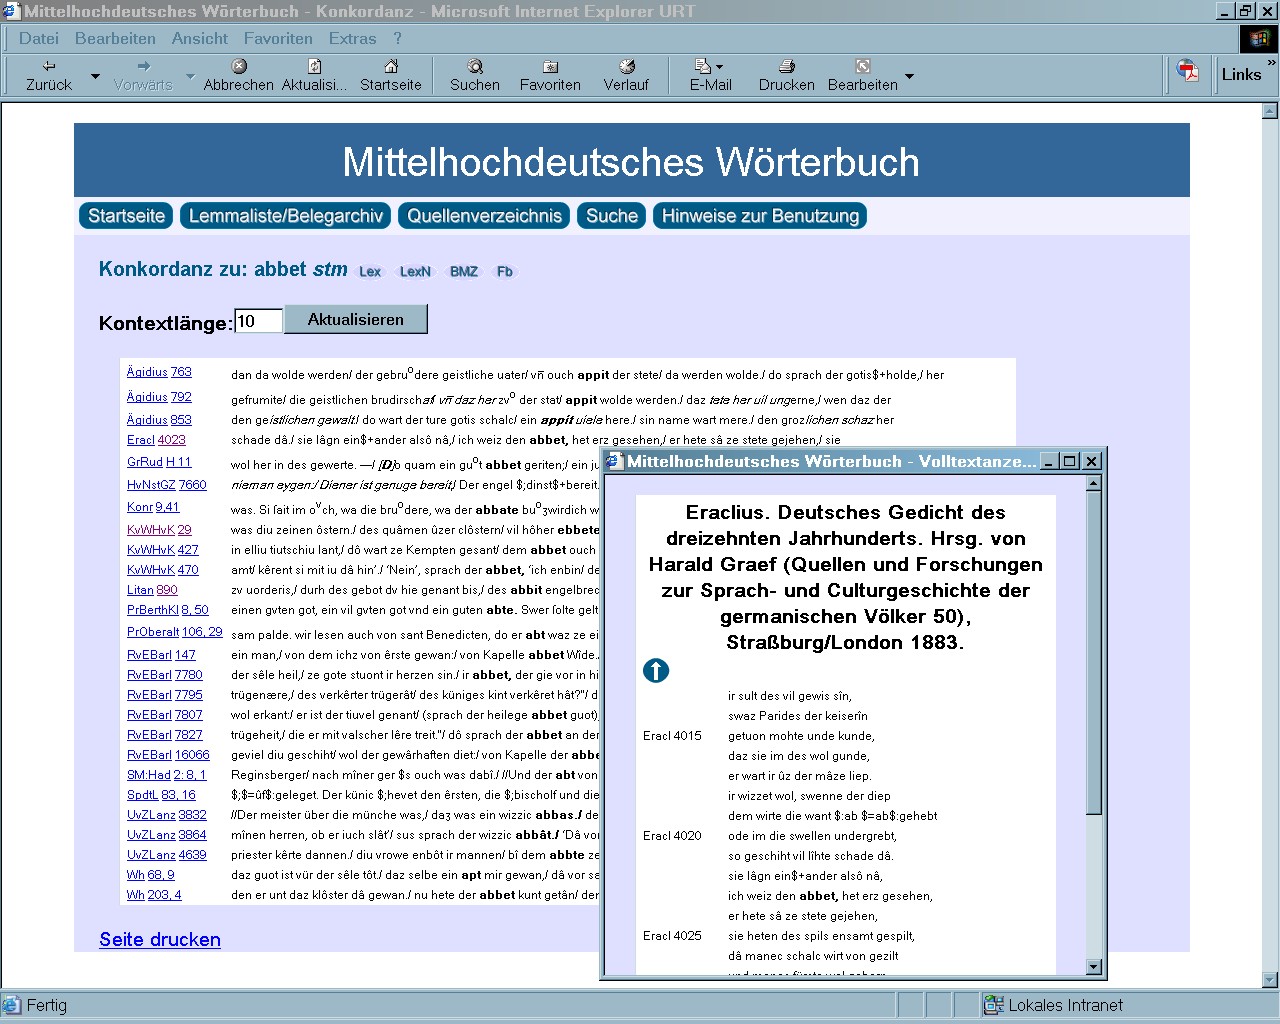Open the Ägidius 792 reference link
This screenshot has height=1024, width=1280.
[x=159, y=397]
